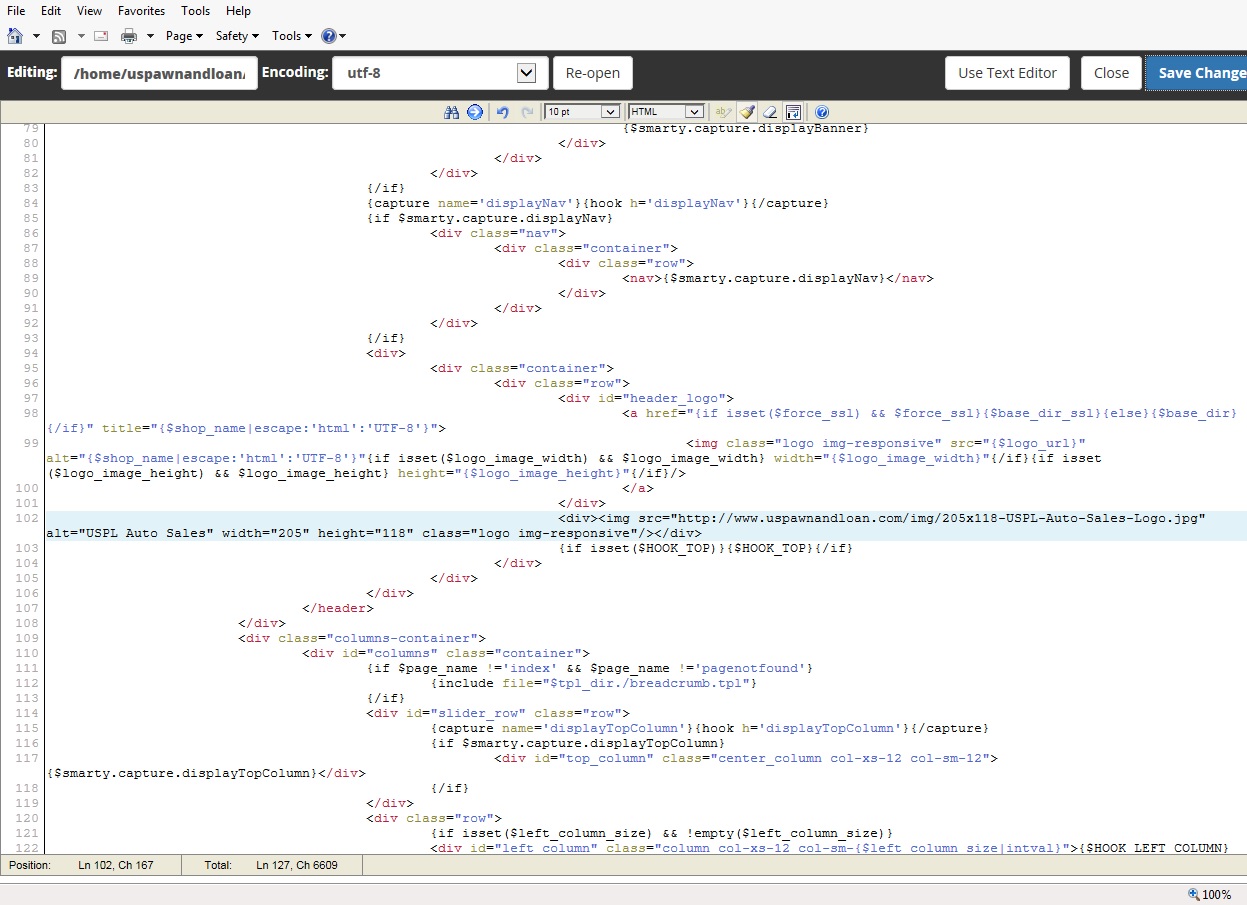The width and height of the screenshot is (1247, 905).
Task: Open the File menu
Action: point(16,10)
